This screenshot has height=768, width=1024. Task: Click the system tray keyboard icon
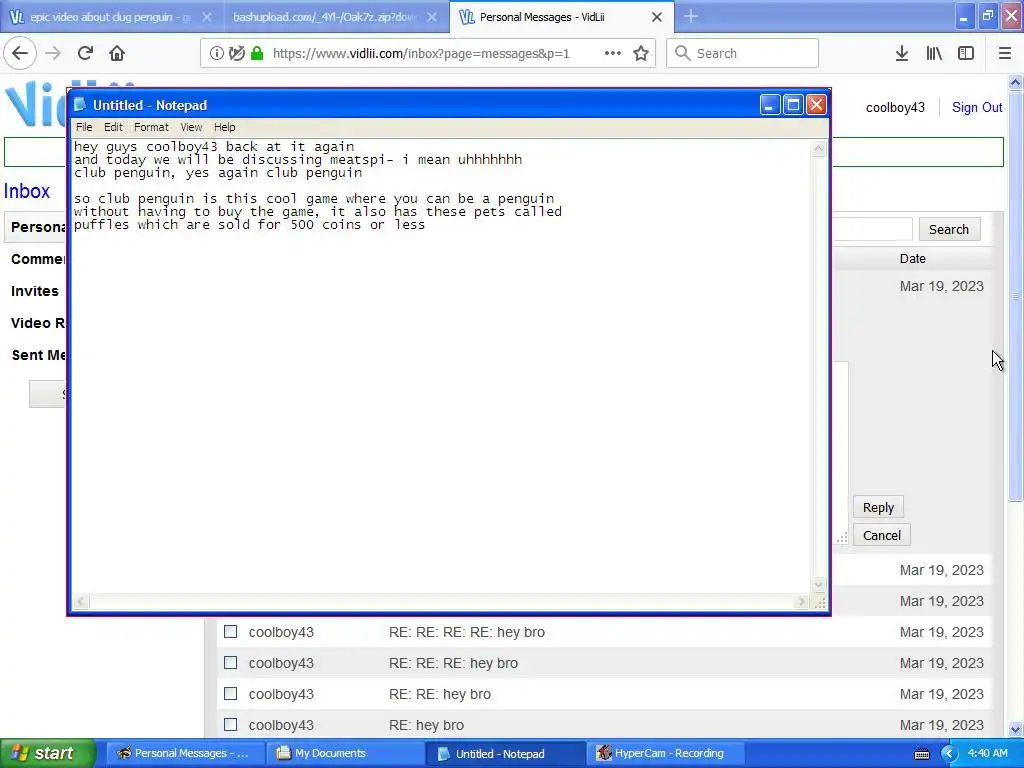[921, 754]
